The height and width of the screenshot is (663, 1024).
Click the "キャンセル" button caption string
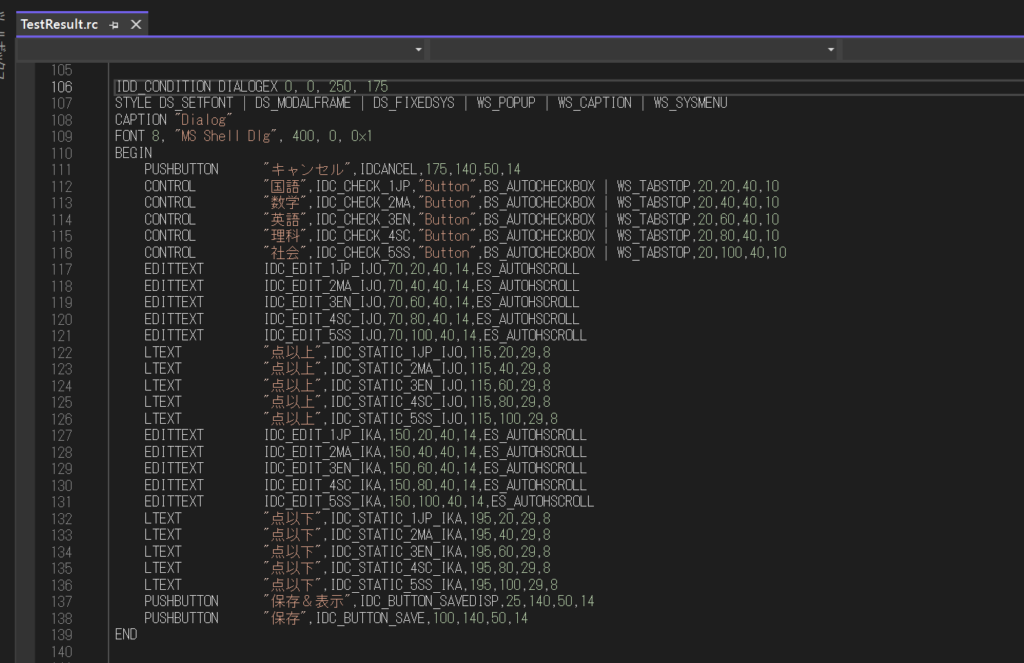pyautogui.click(x=308, y=170)
